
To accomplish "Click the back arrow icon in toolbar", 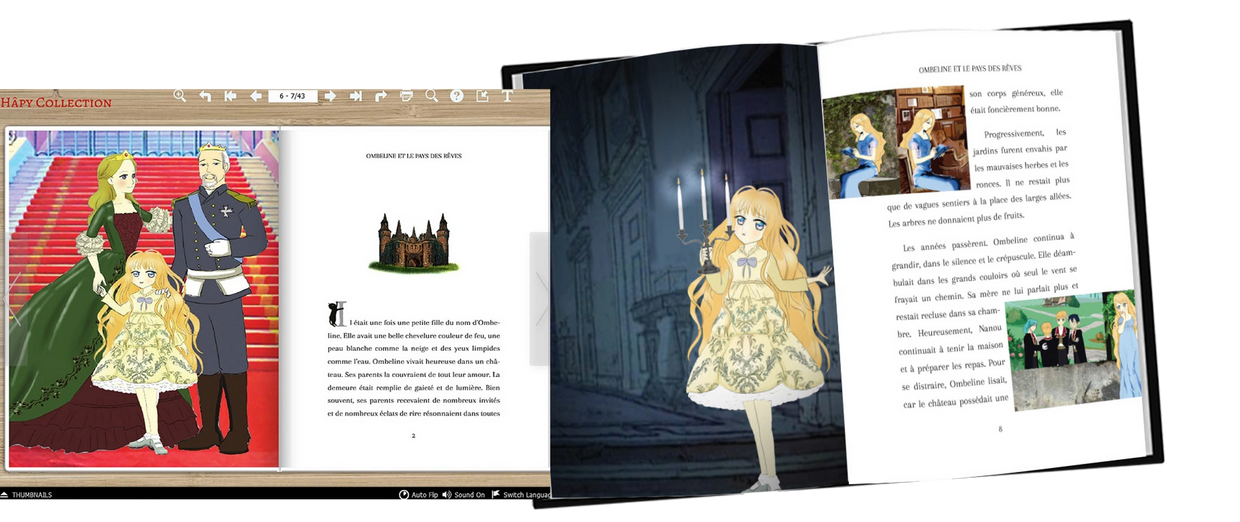I will (x=205, y=96).
